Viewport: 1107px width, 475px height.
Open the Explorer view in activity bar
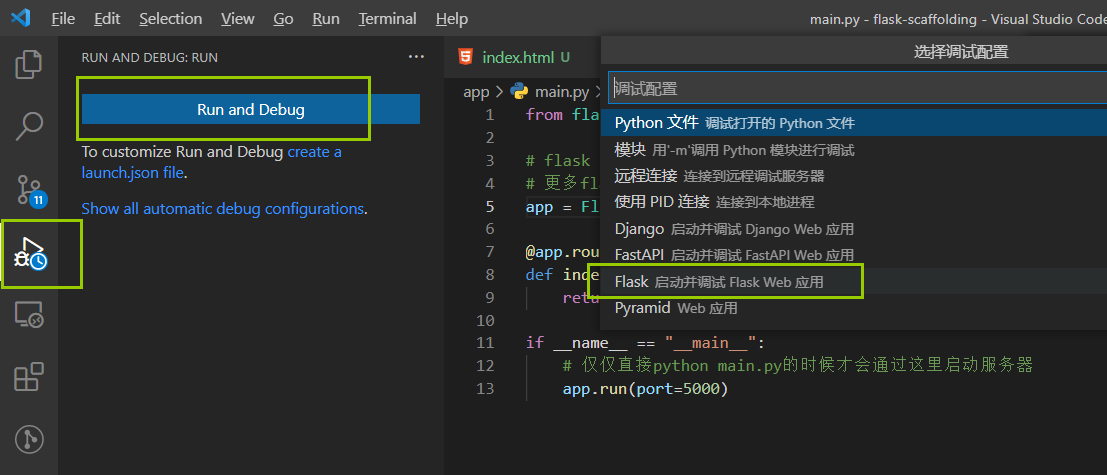pyautogui.click(x=29, y=64)
